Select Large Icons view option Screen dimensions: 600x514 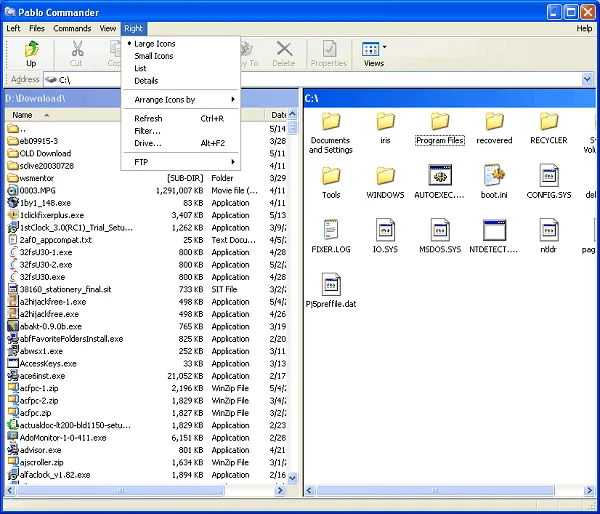coord(155,44)
